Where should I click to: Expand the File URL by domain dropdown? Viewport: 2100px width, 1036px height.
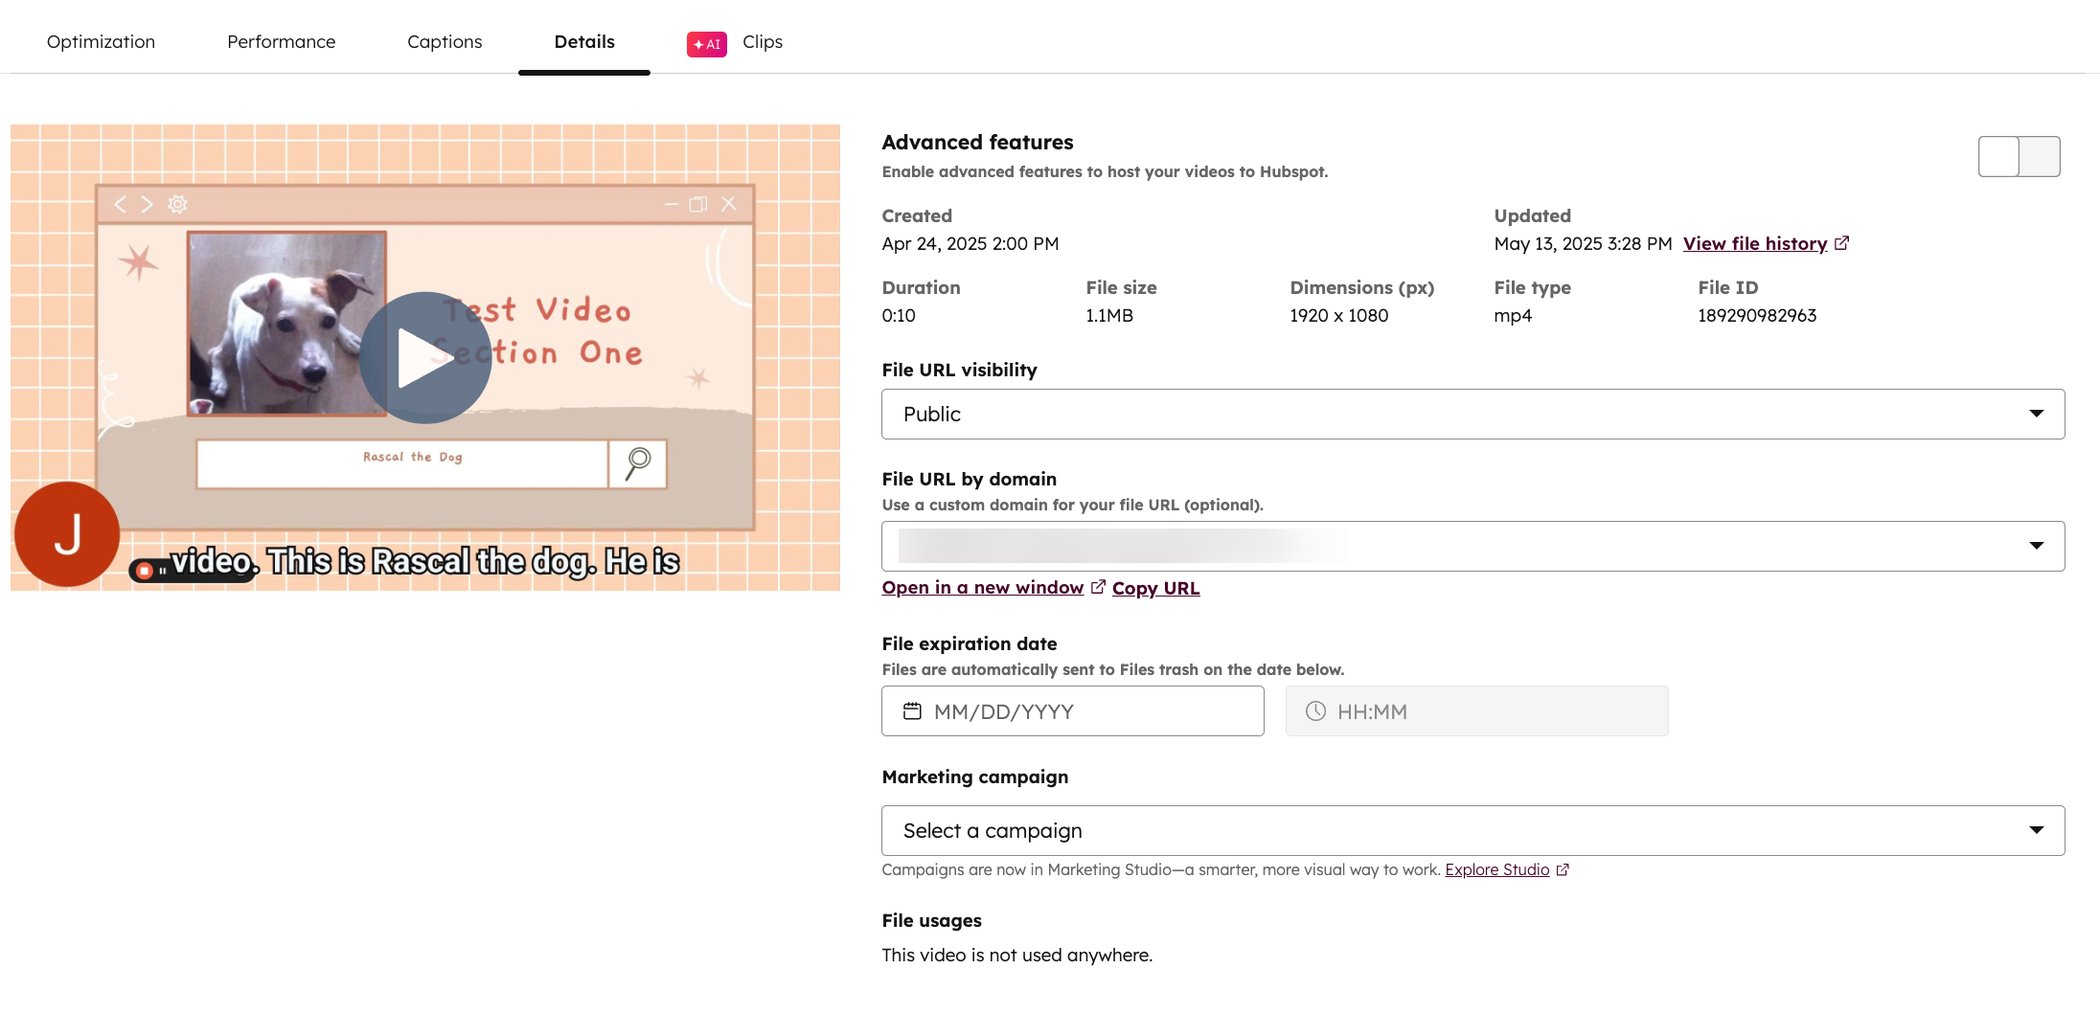coord(1472,546)
